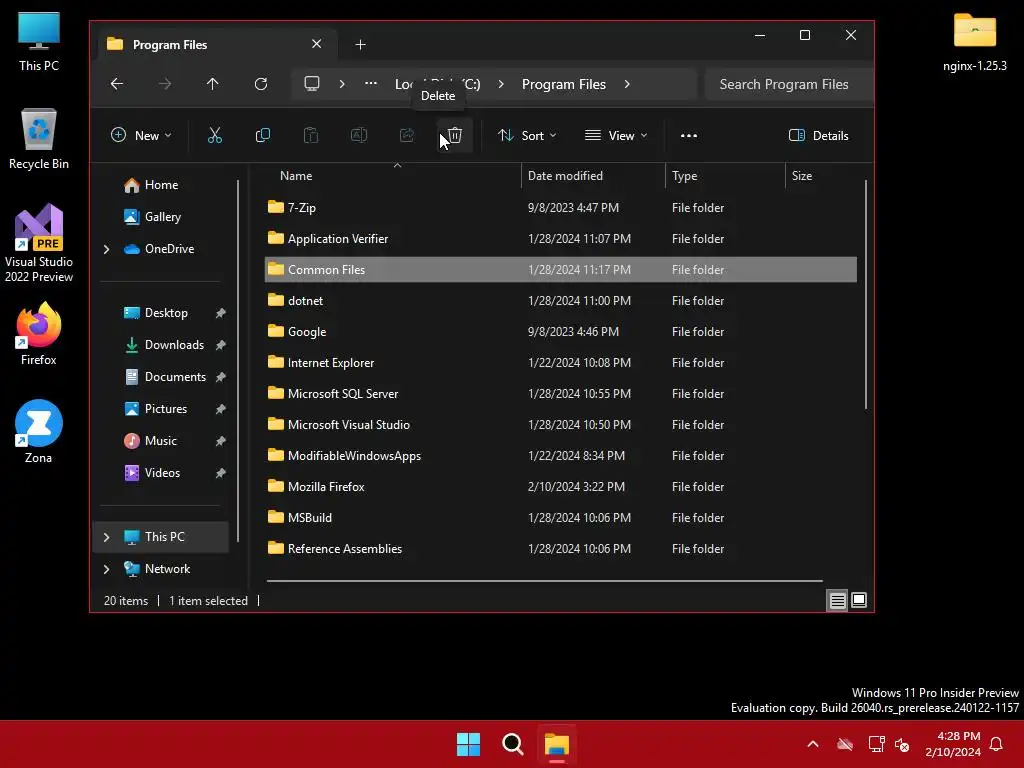Close the Program Files tab
Screen dimensions: 1024x768
tap(316, 44)
